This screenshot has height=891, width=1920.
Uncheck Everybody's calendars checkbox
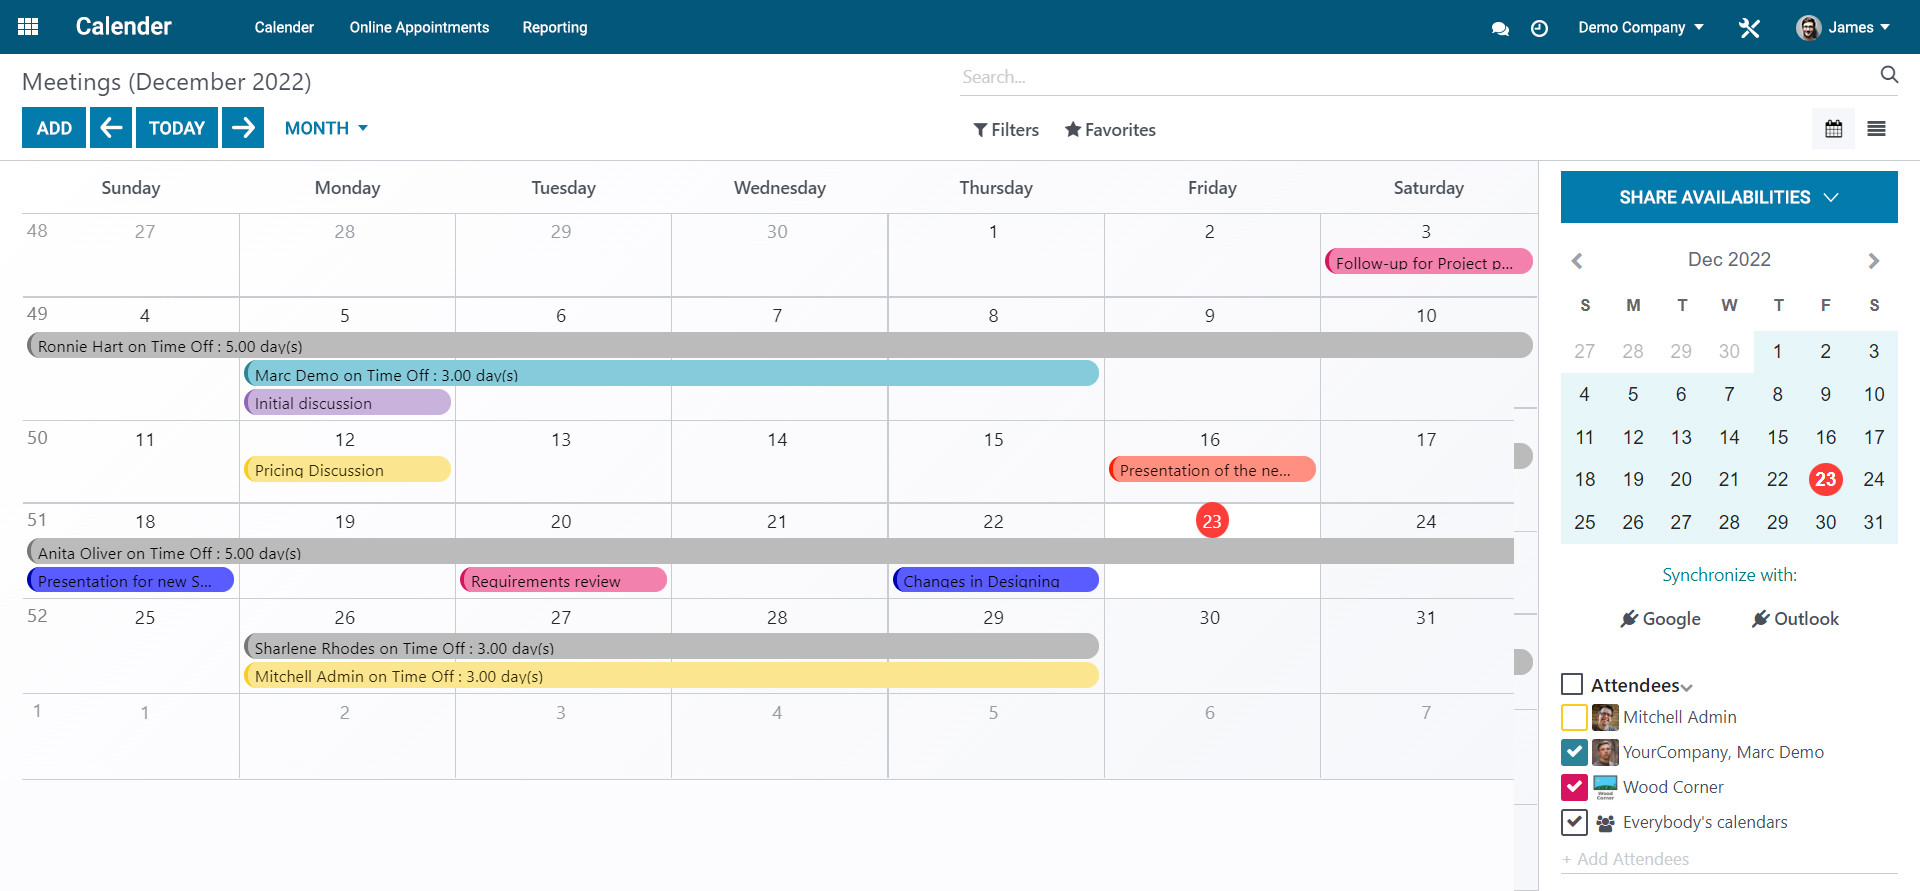click(1574, 822)
